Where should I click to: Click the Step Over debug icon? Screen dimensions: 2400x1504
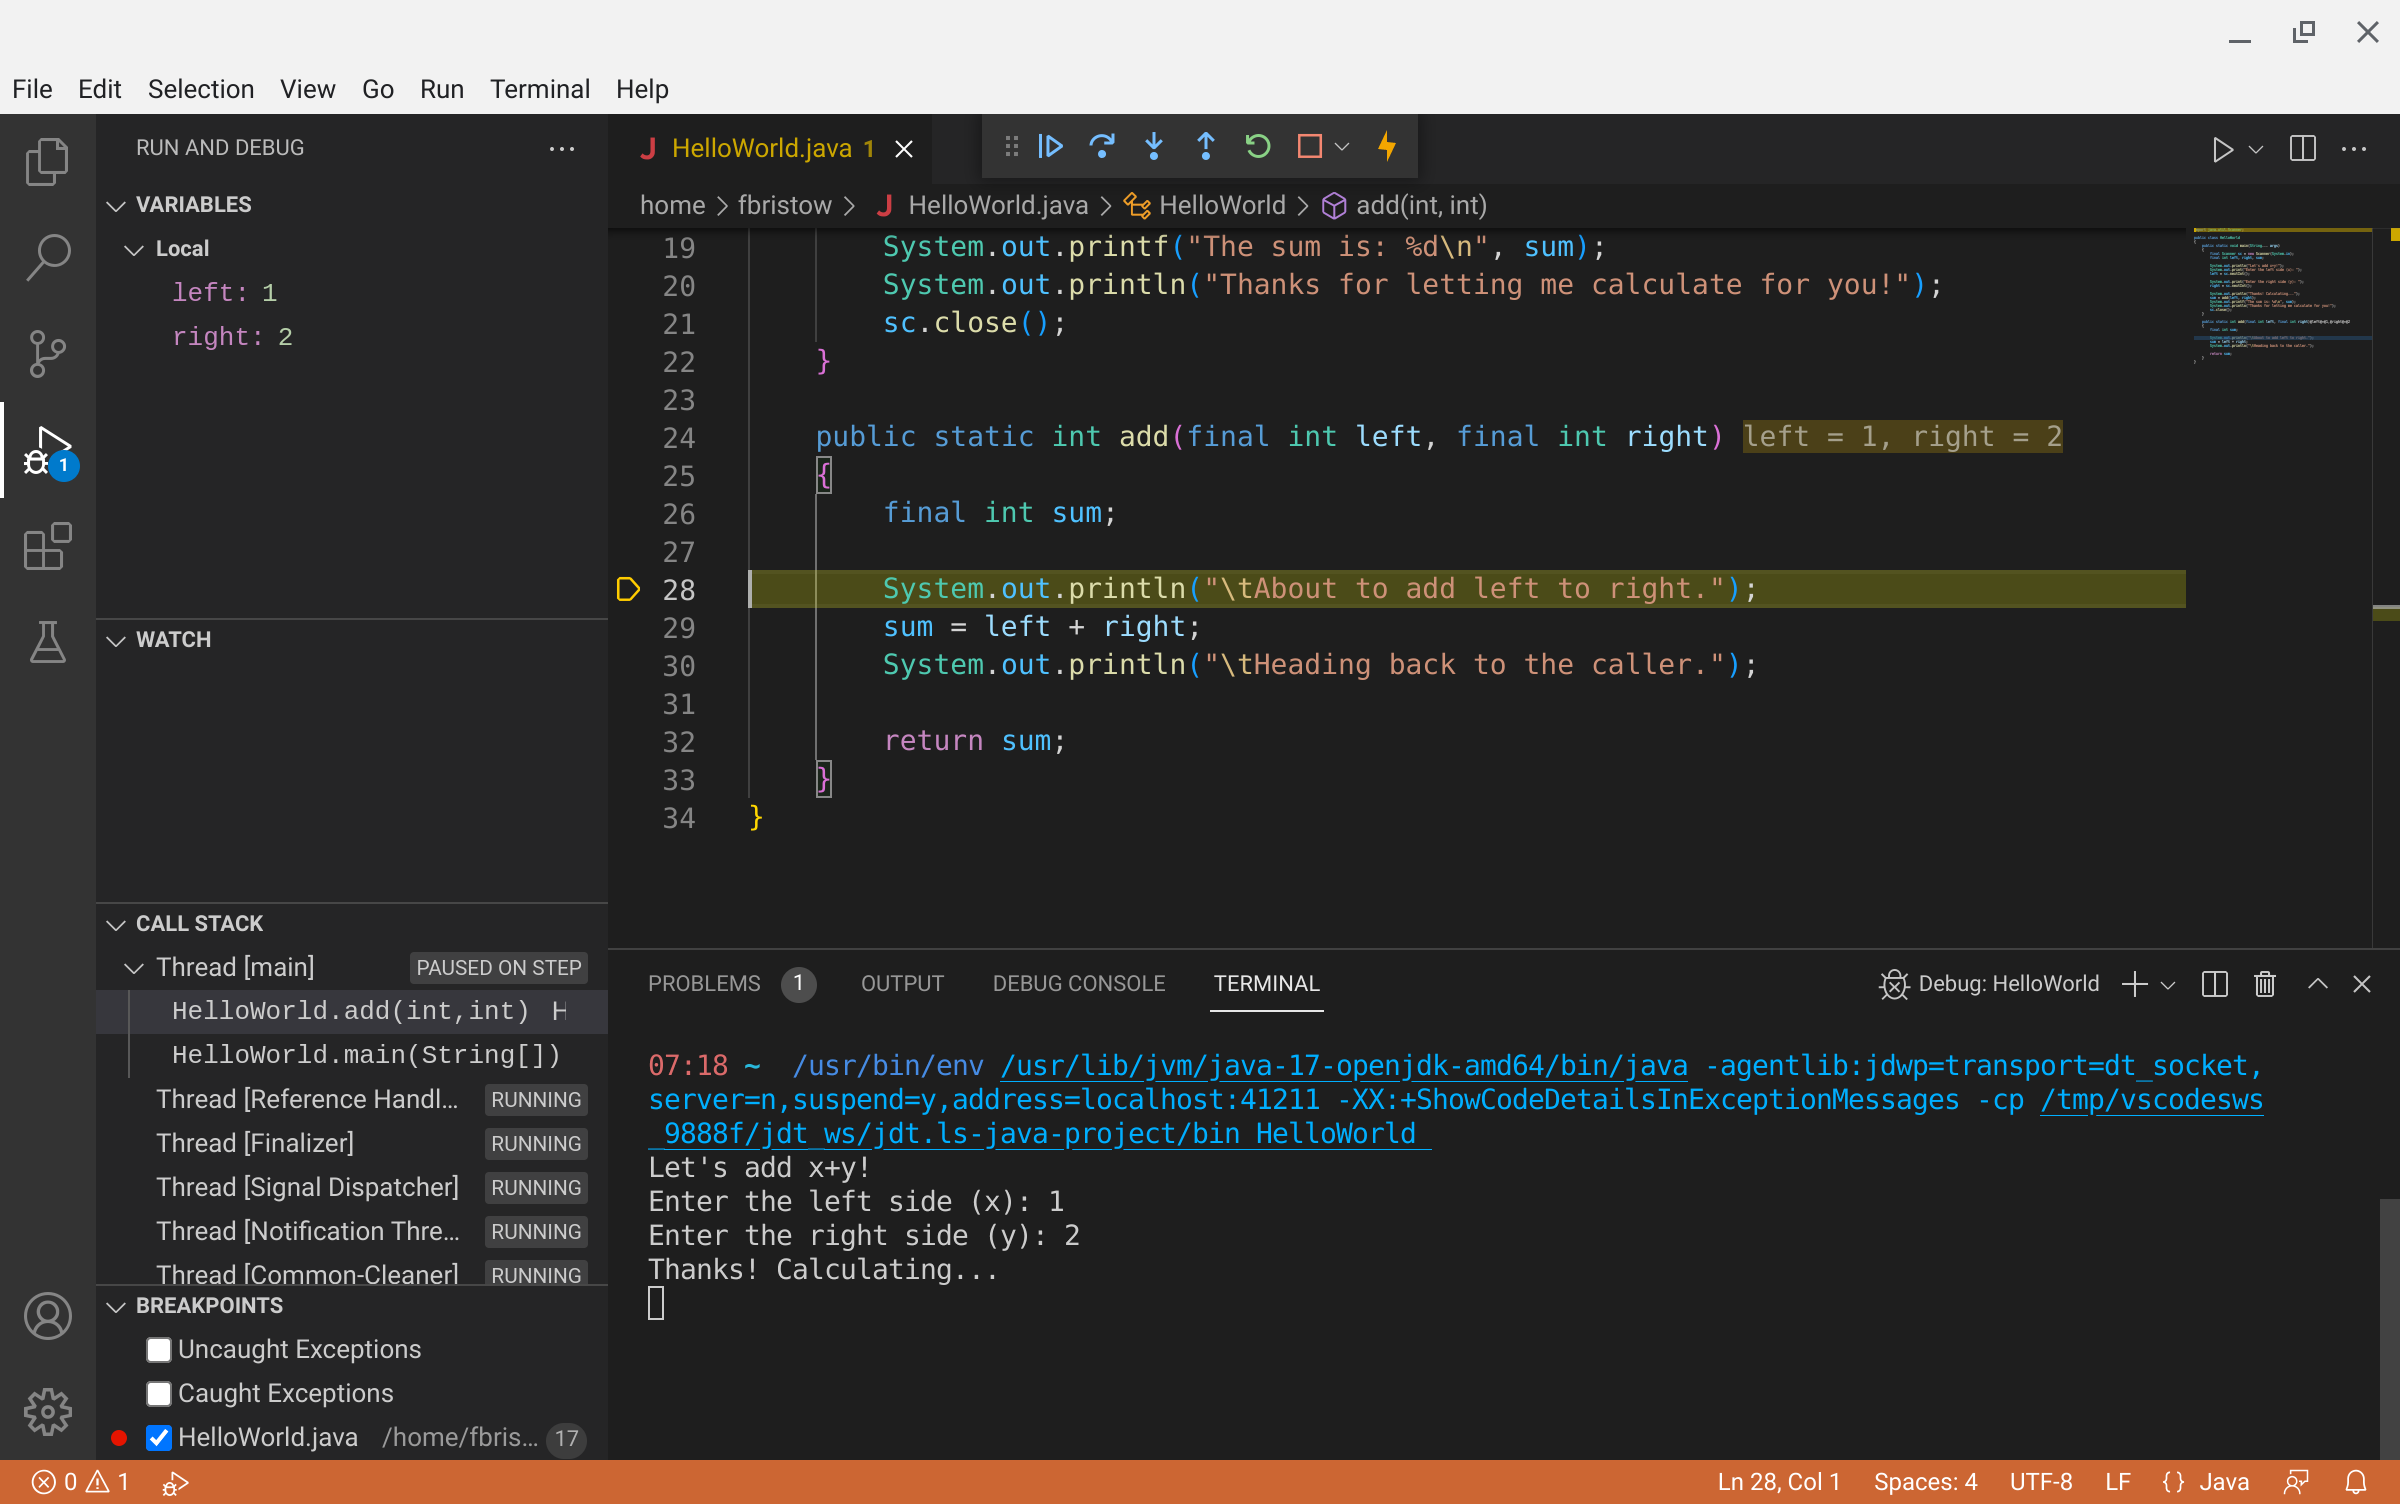pos(1102,147)
